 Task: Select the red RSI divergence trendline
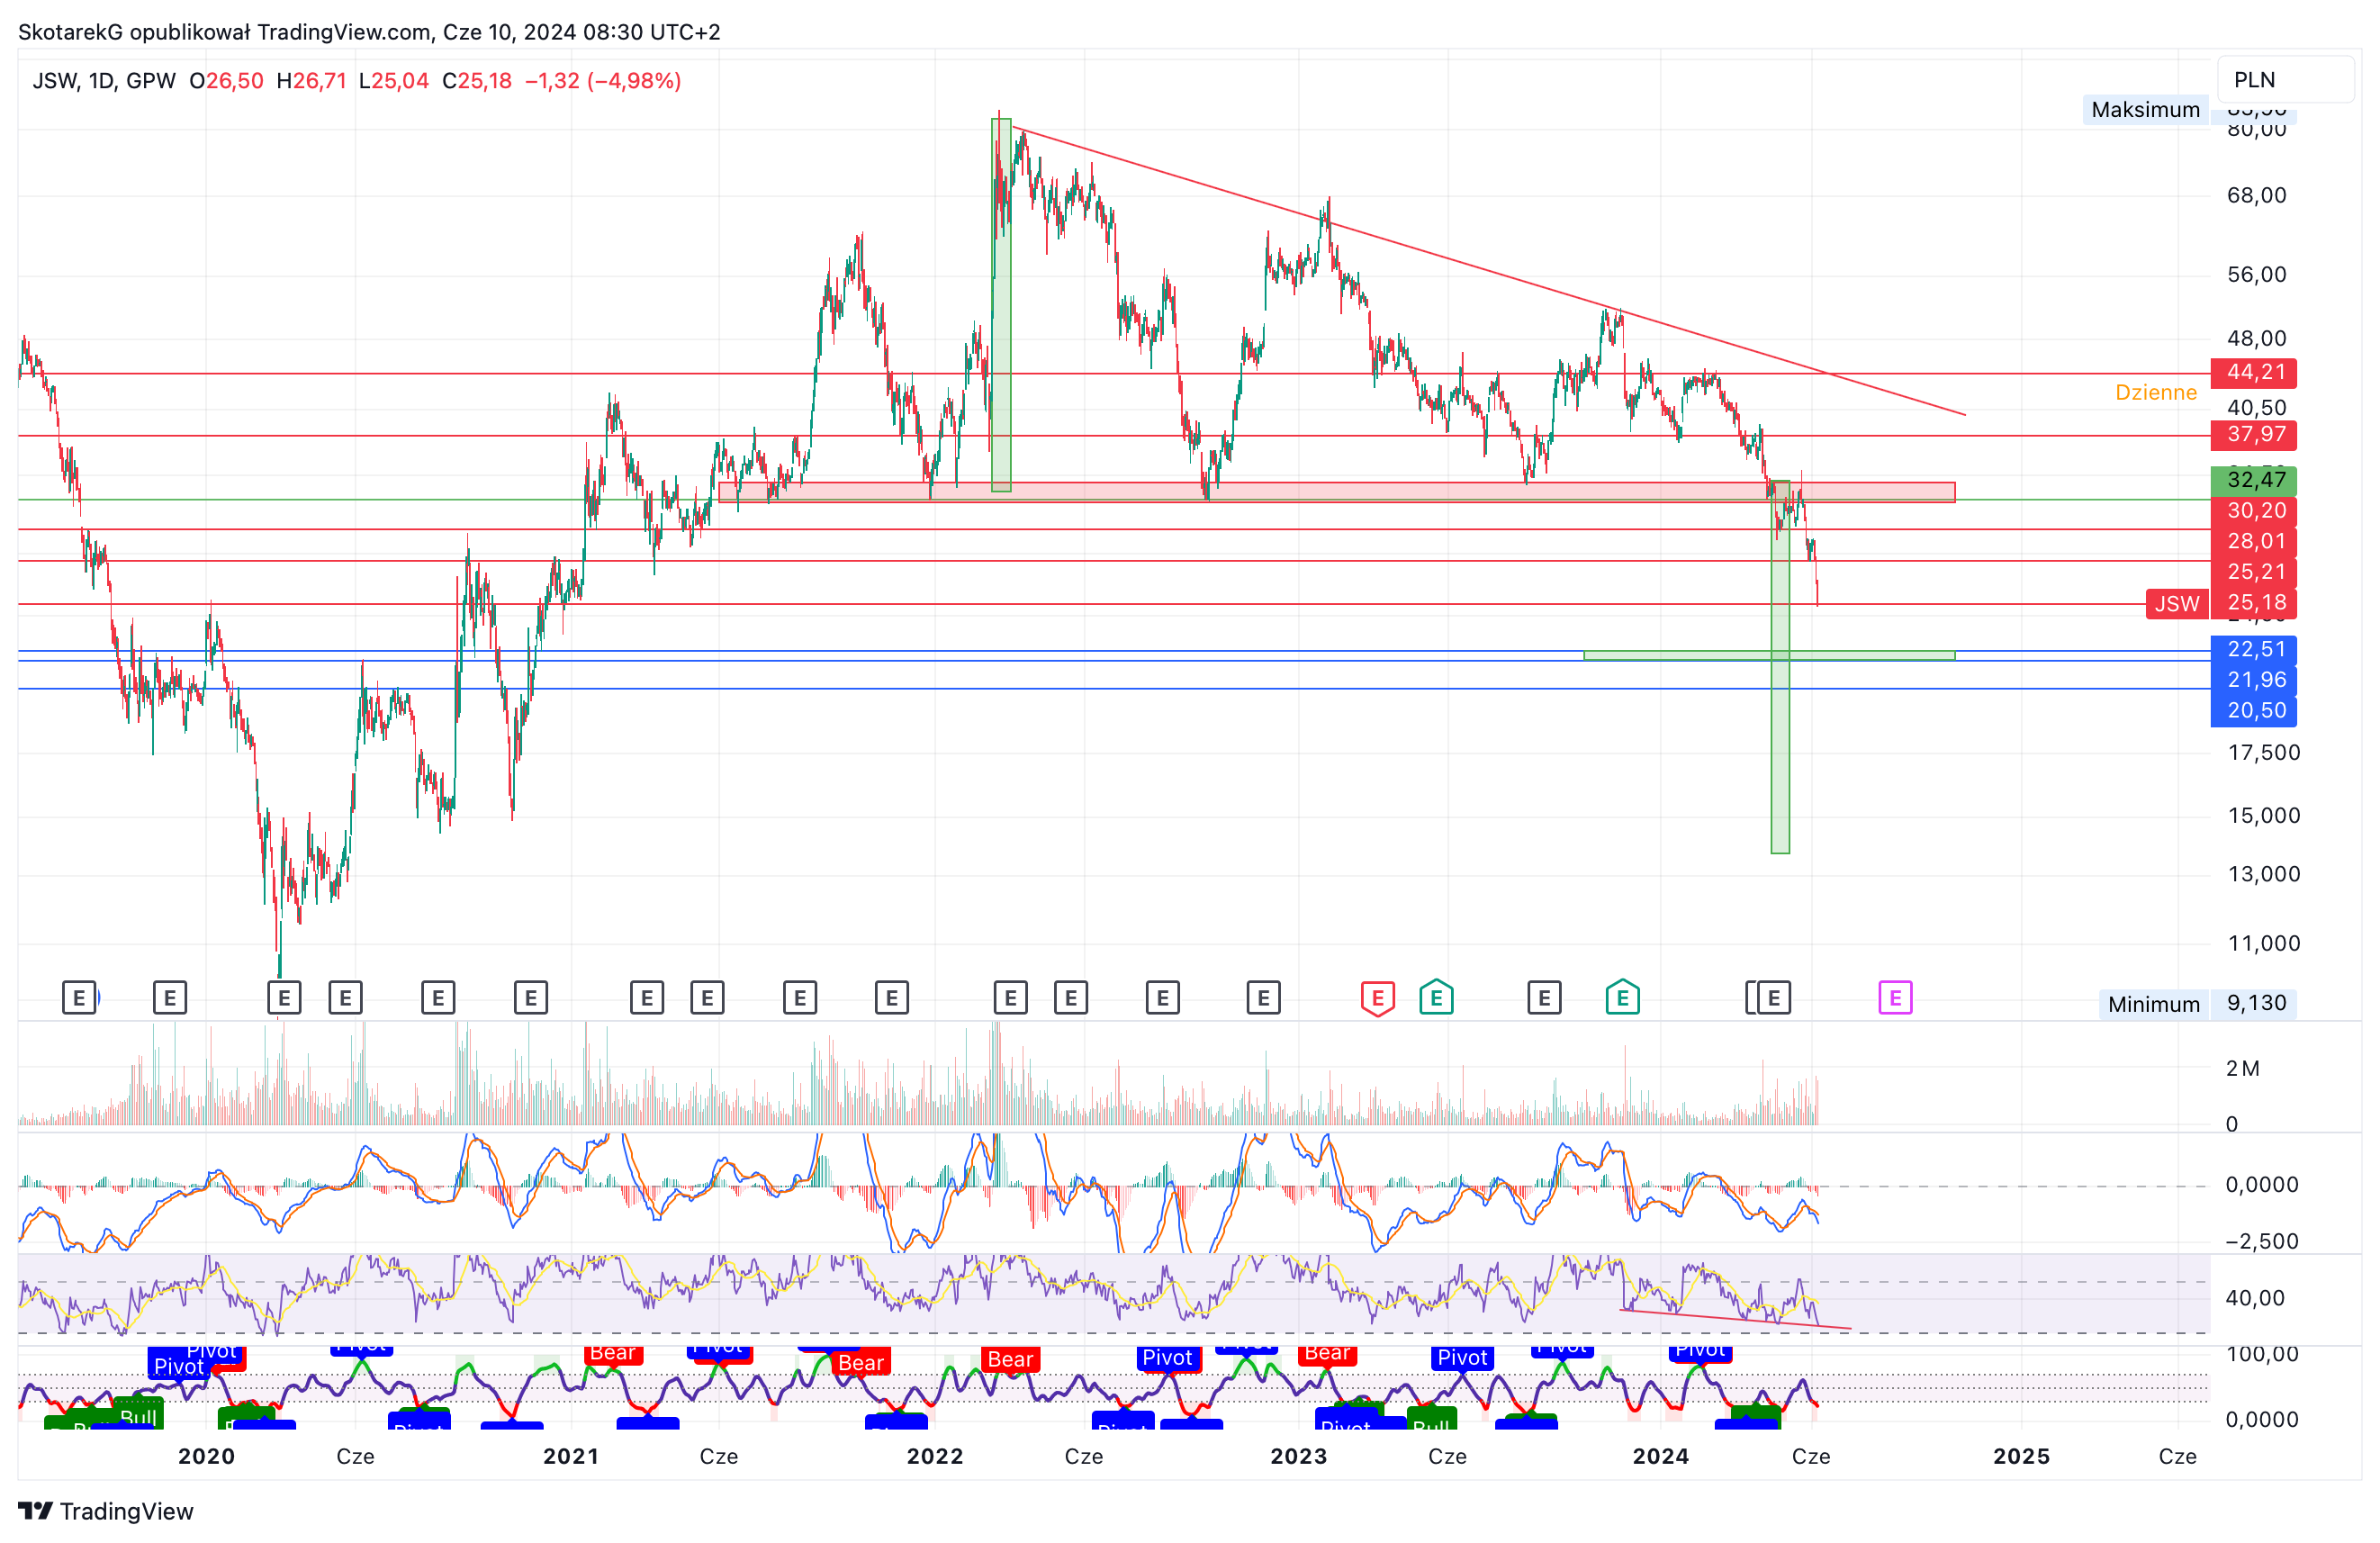[1735, 1319]
